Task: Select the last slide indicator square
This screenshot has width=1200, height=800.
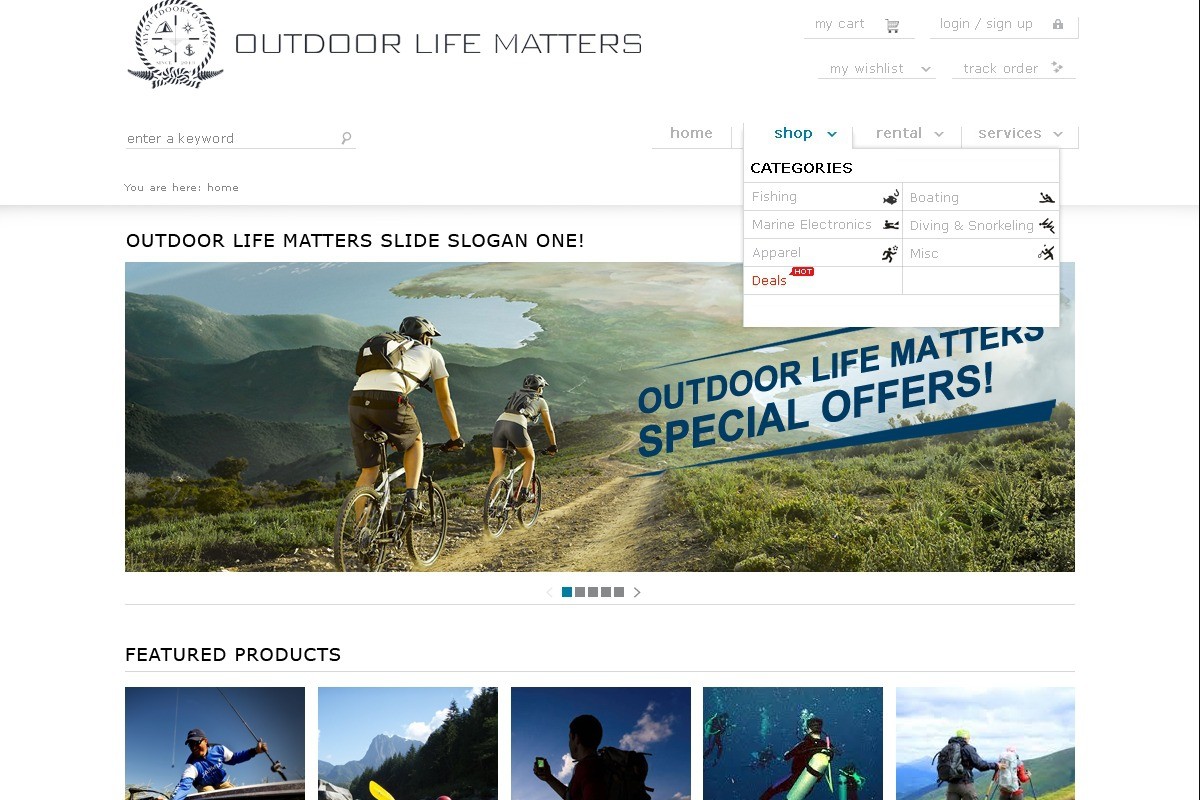Action: coord(619,592)
